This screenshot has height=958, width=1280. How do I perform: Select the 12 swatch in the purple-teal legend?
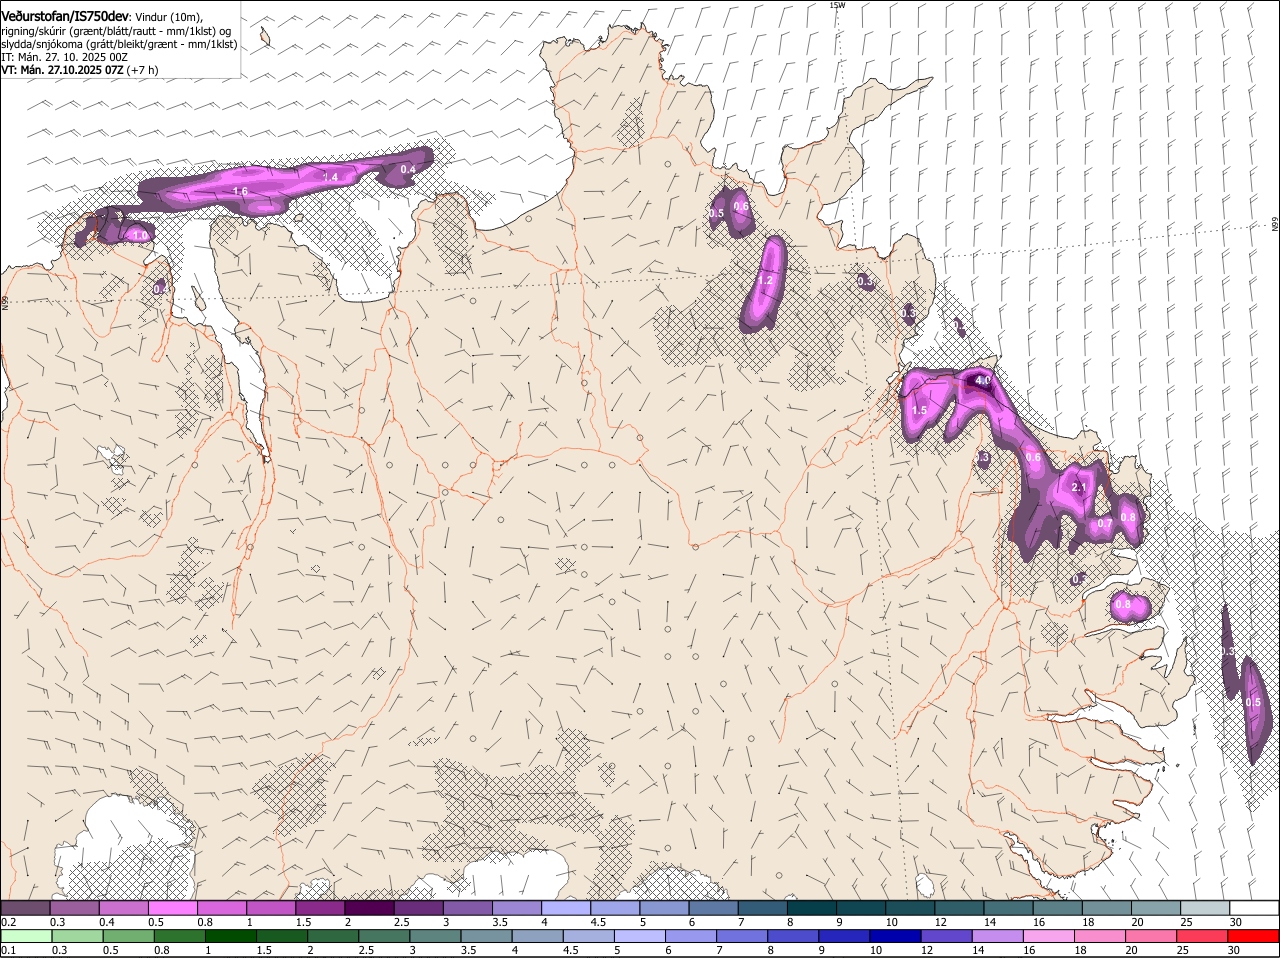pos(960,908)
